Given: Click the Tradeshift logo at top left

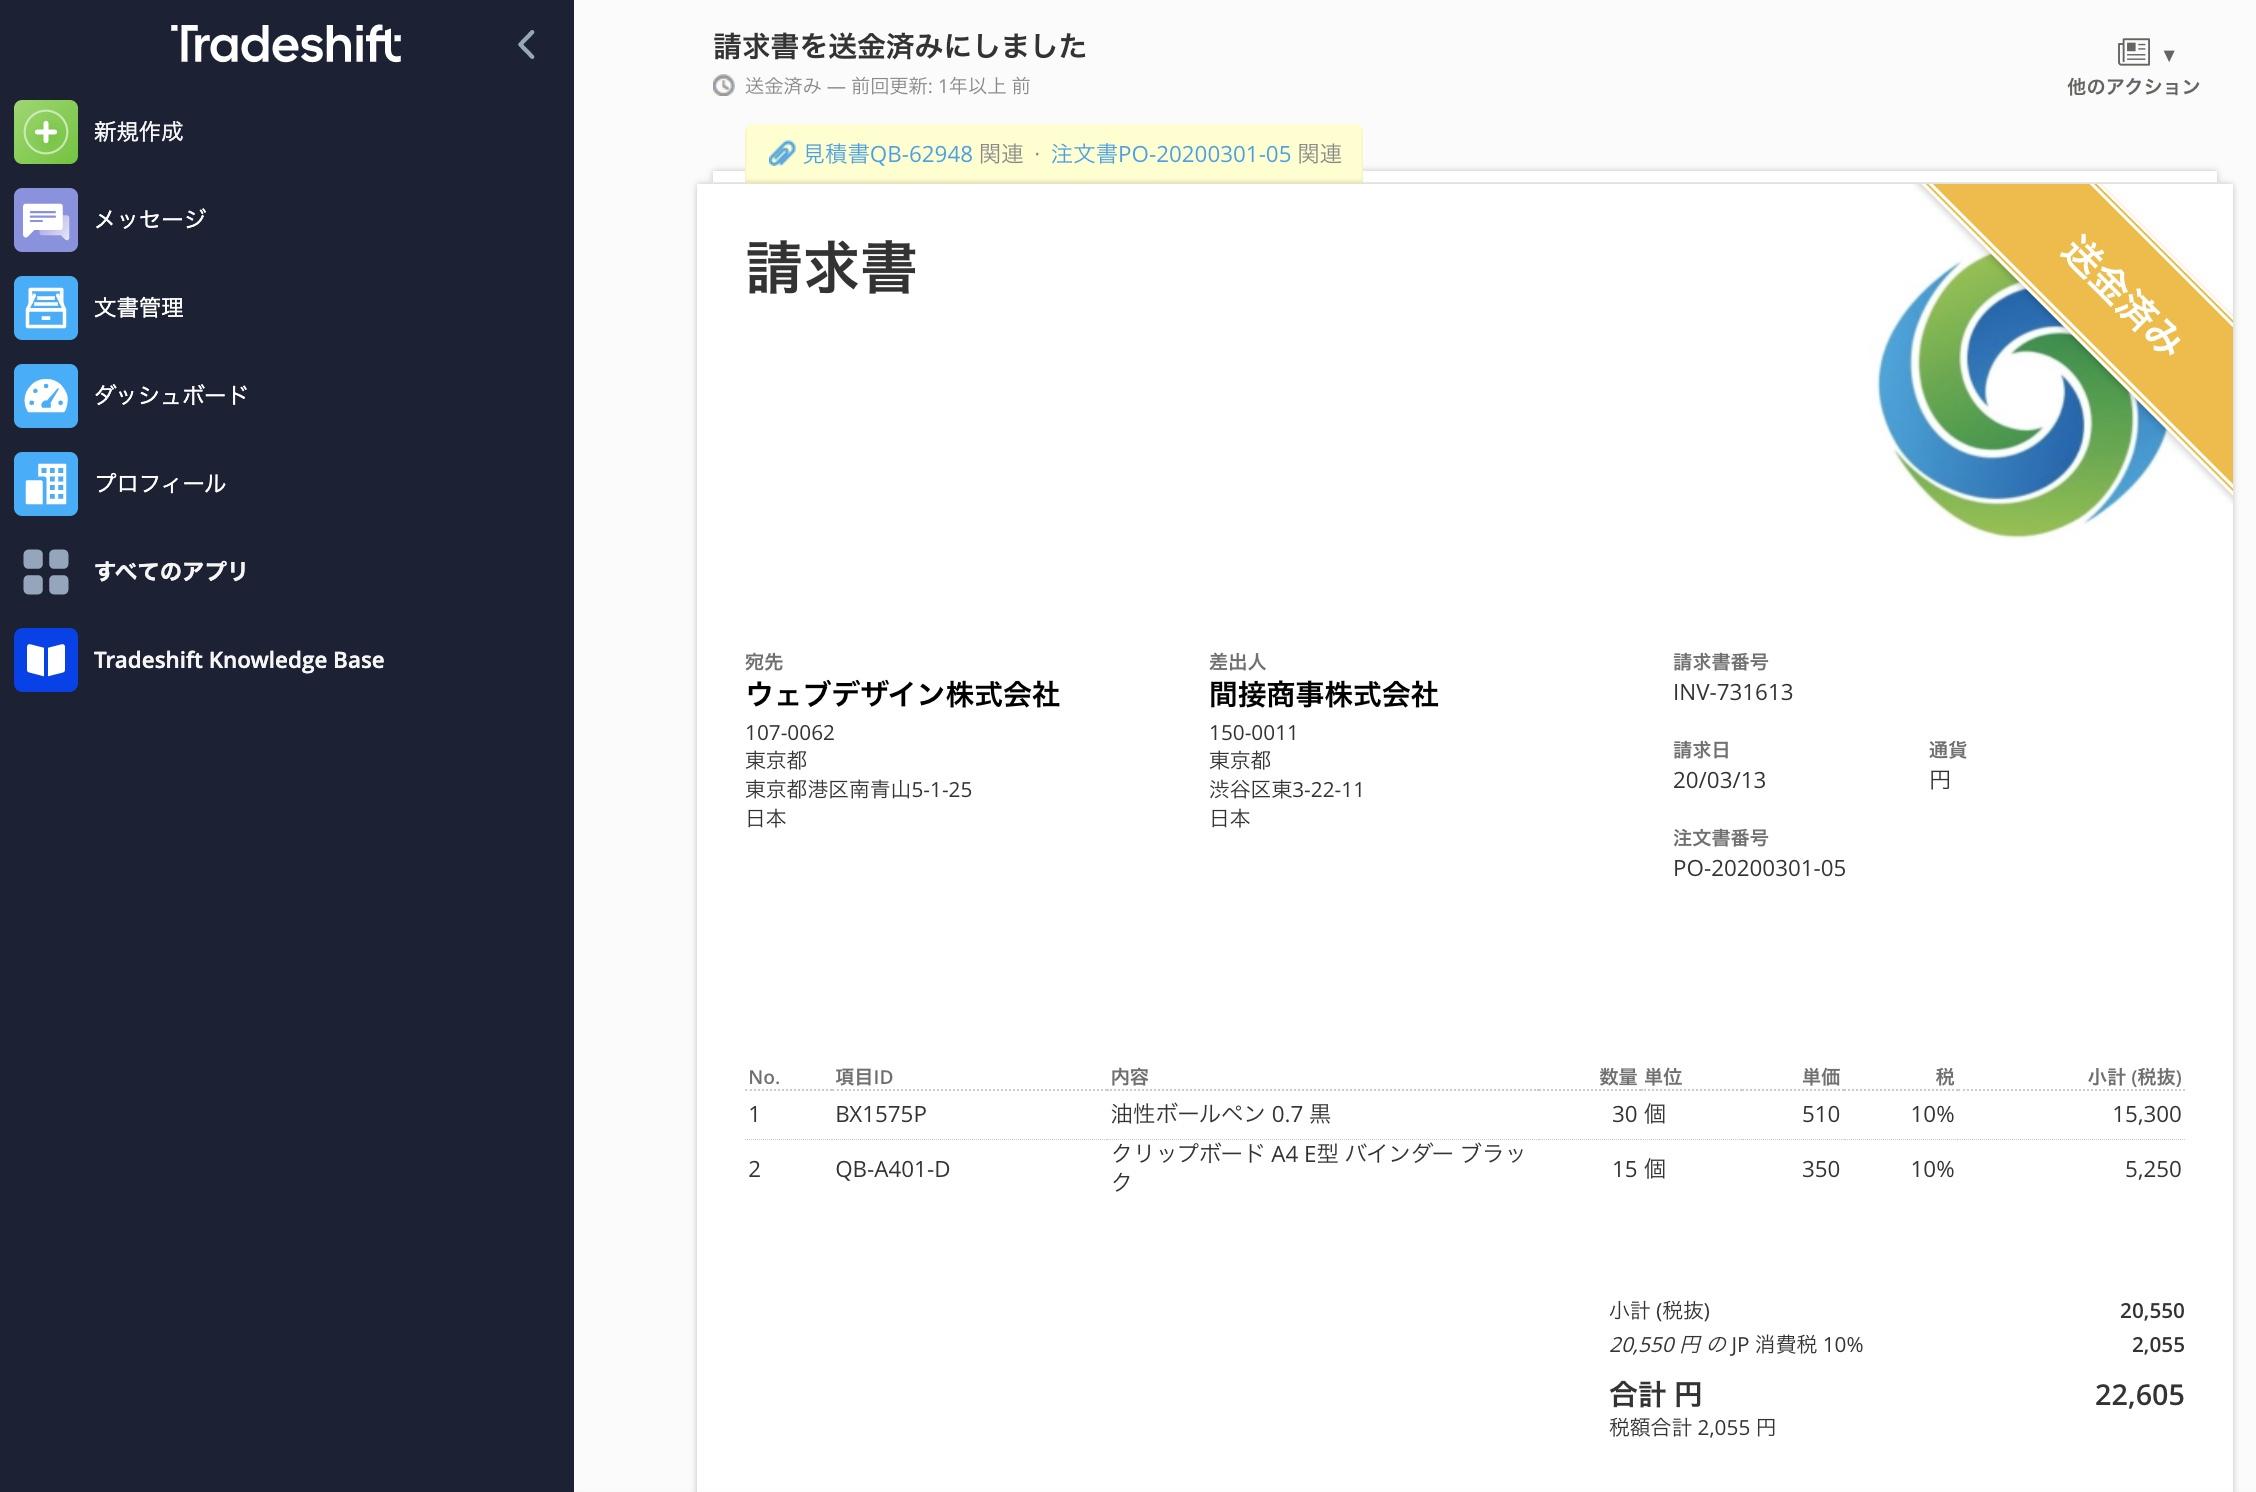Looking at the screenshot, I should pos(286,44).
